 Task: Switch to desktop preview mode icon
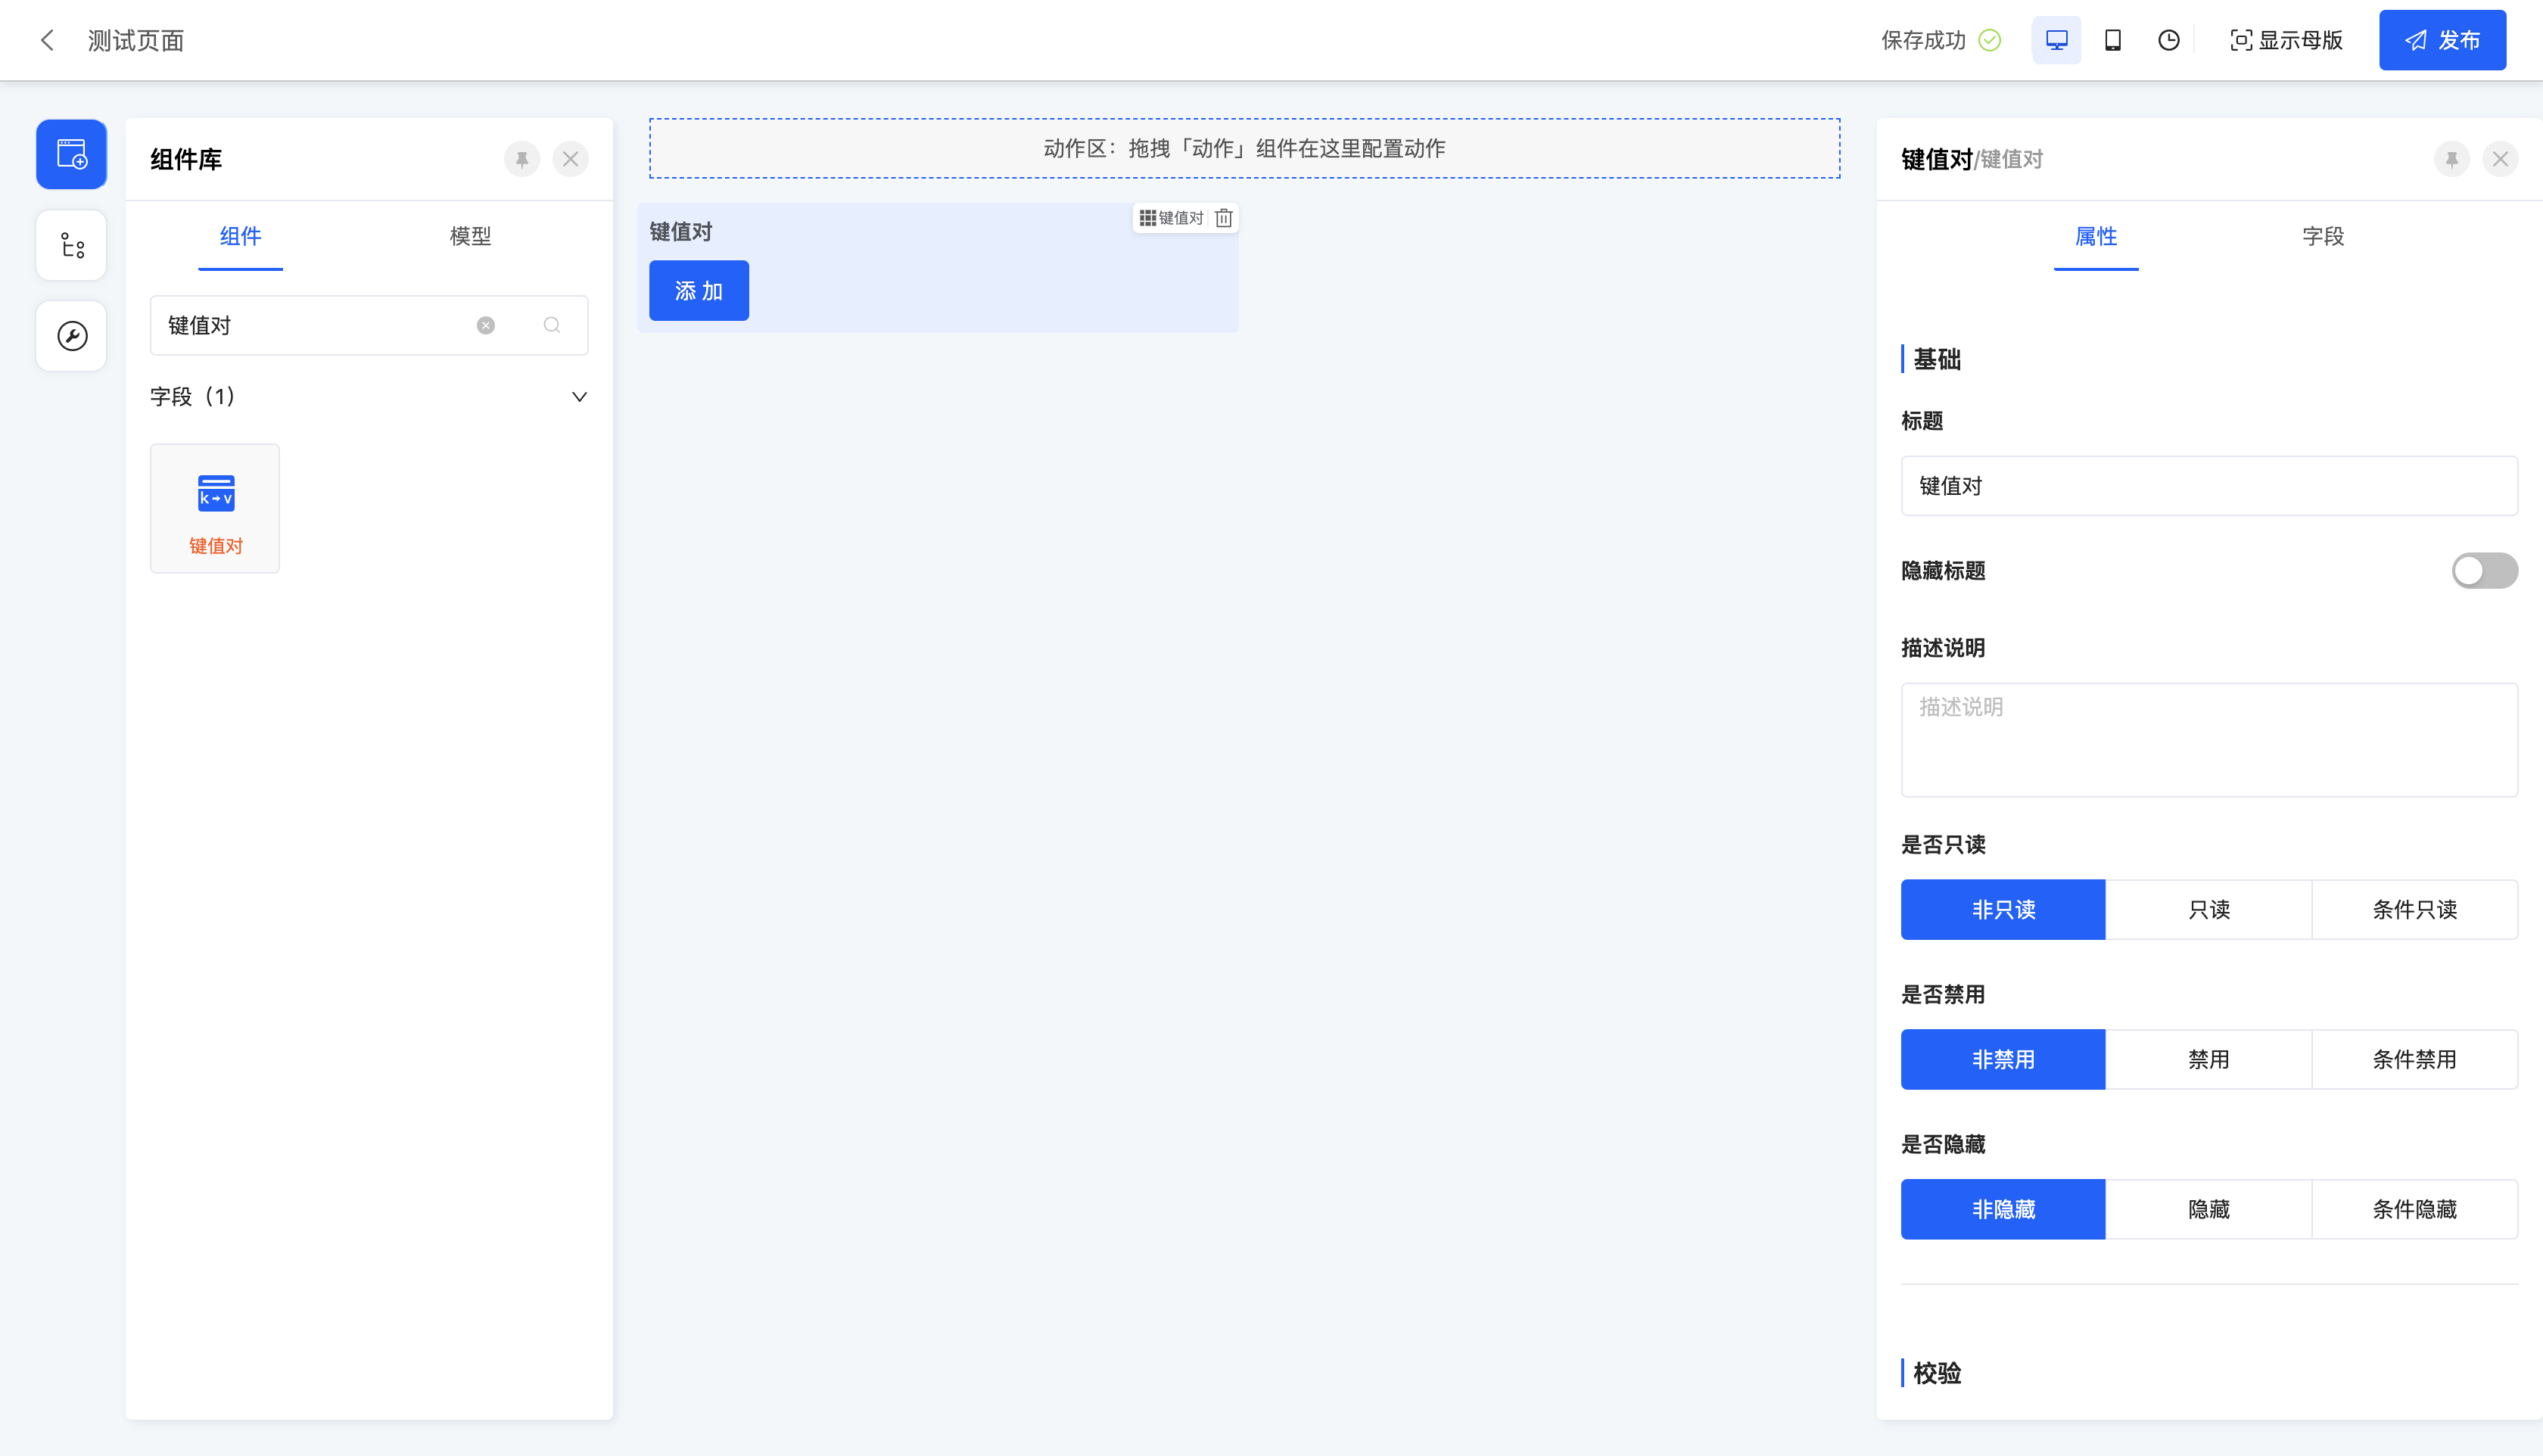(x=2056, y=40)
